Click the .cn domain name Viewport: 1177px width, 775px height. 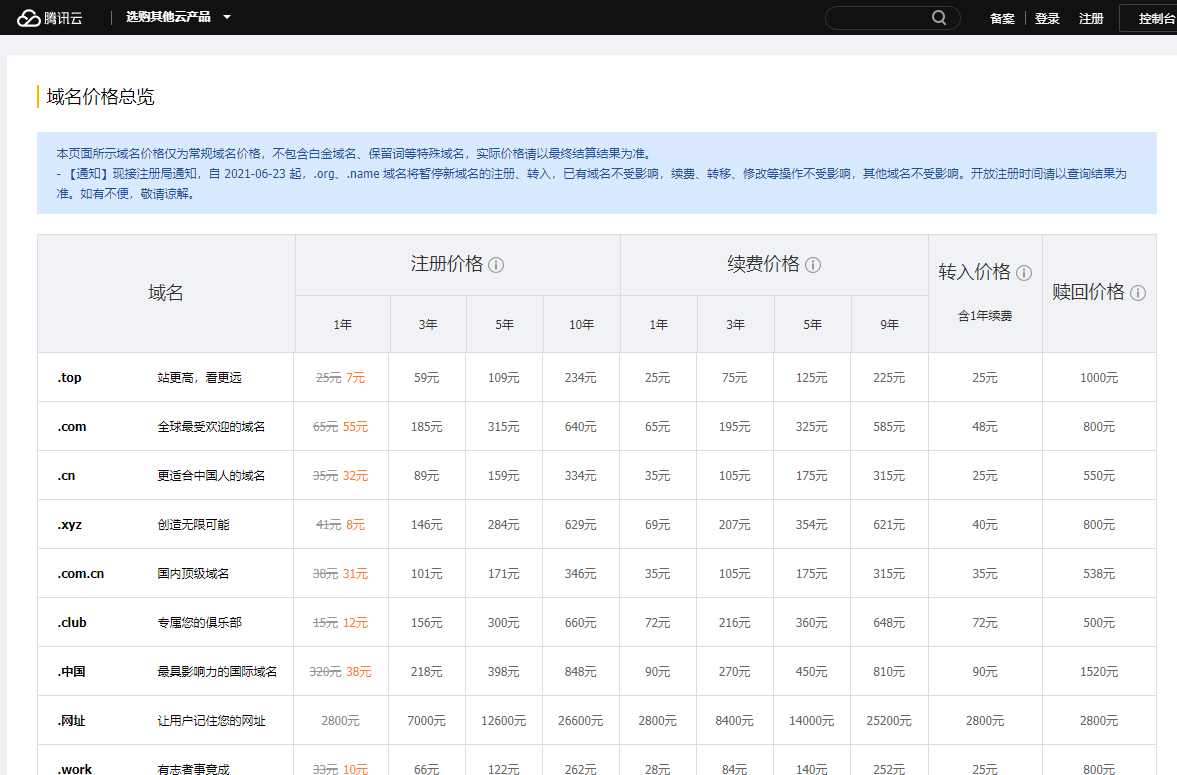[x=66, y=476]
